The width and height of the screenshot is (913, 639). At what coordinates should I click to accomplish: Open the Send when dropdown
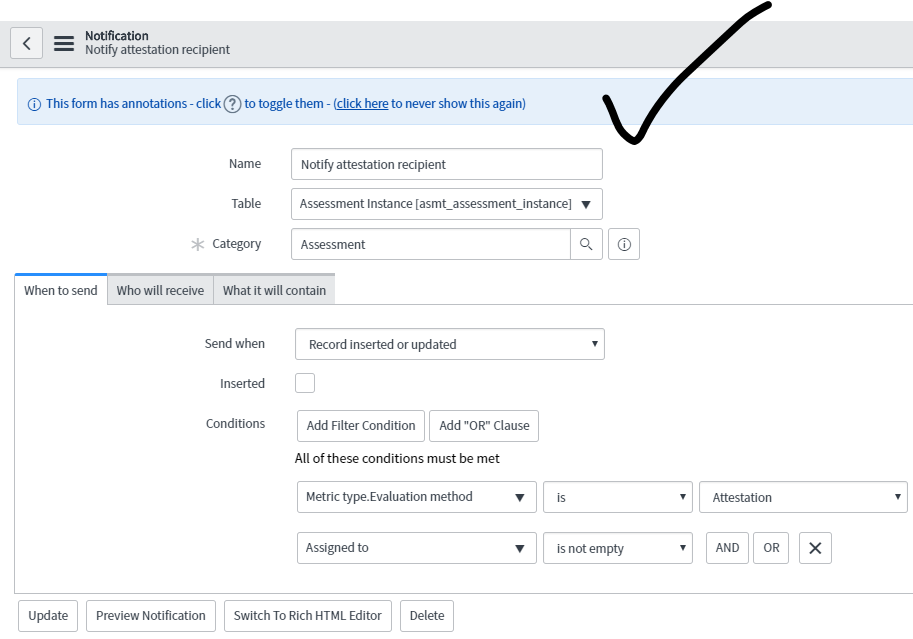pos(449,343)
